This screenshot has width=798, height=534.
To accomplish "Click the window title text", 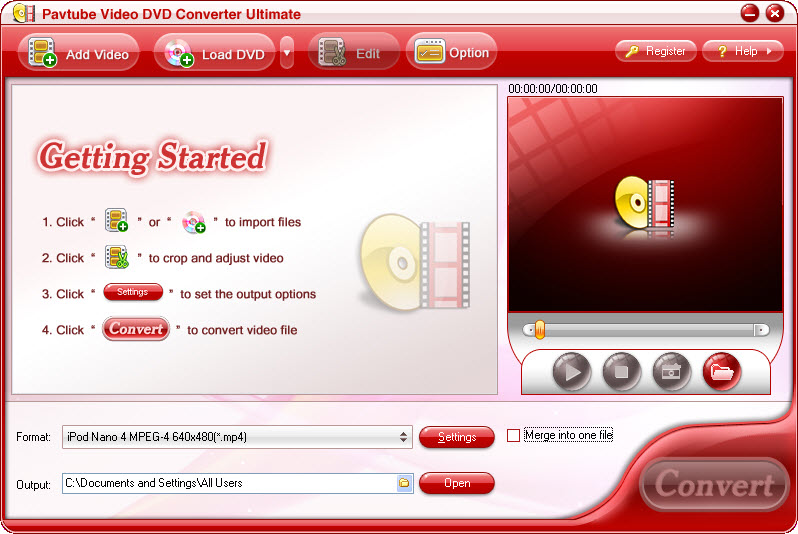I will click(171, 14).
